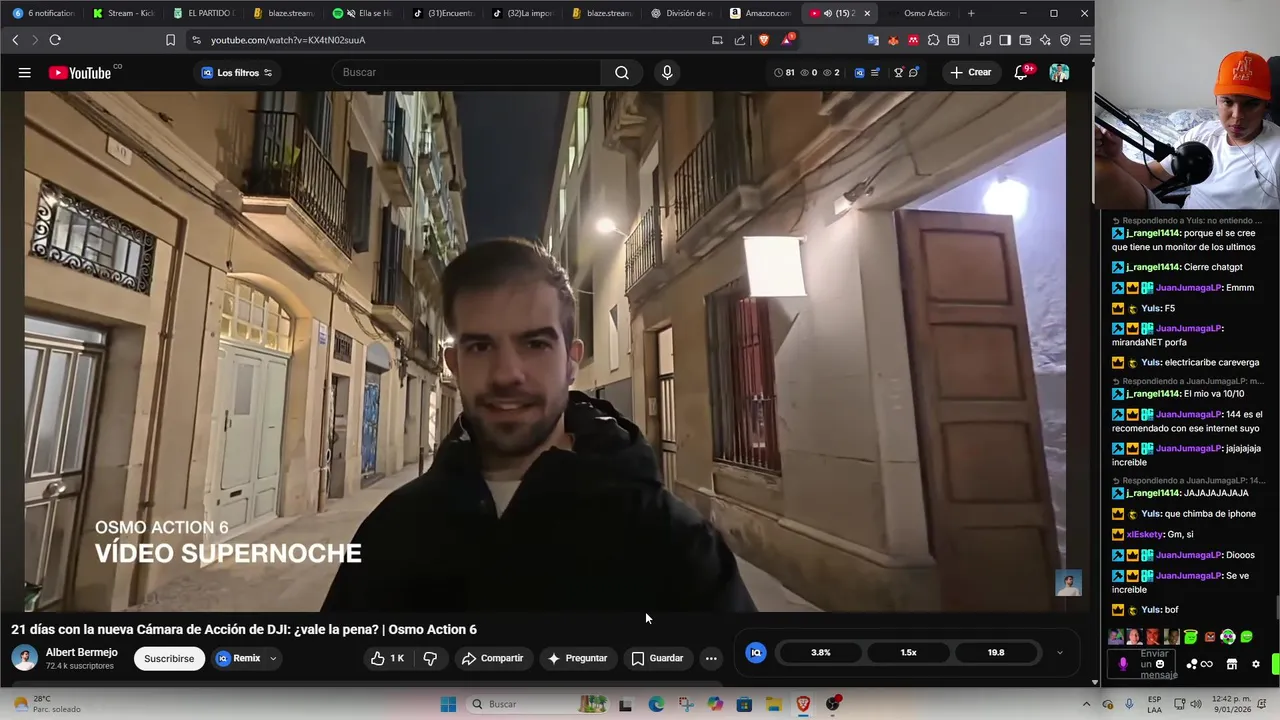Go back in browser history
The image size is (1280, 720).
[x=15, y=40]
